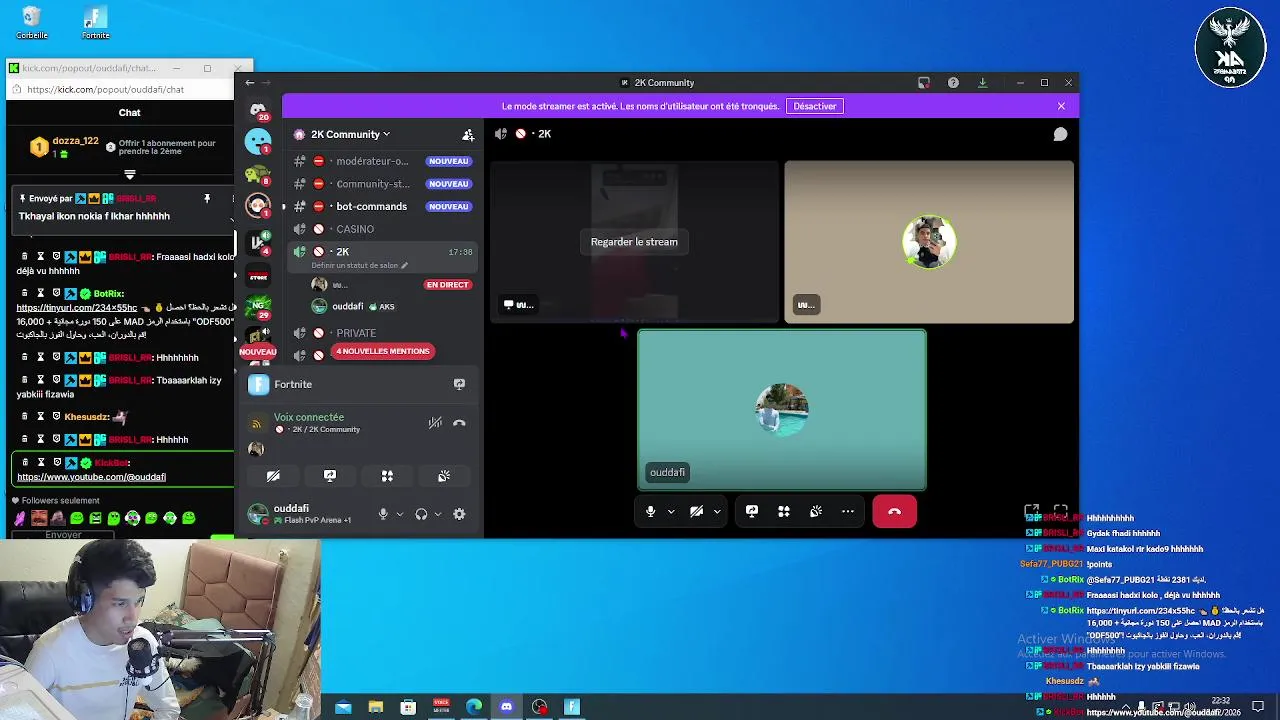Open microphone input options arrow in user panel
The height and width of the screenshot is (720, 1280).
click(x=399, y=514)
